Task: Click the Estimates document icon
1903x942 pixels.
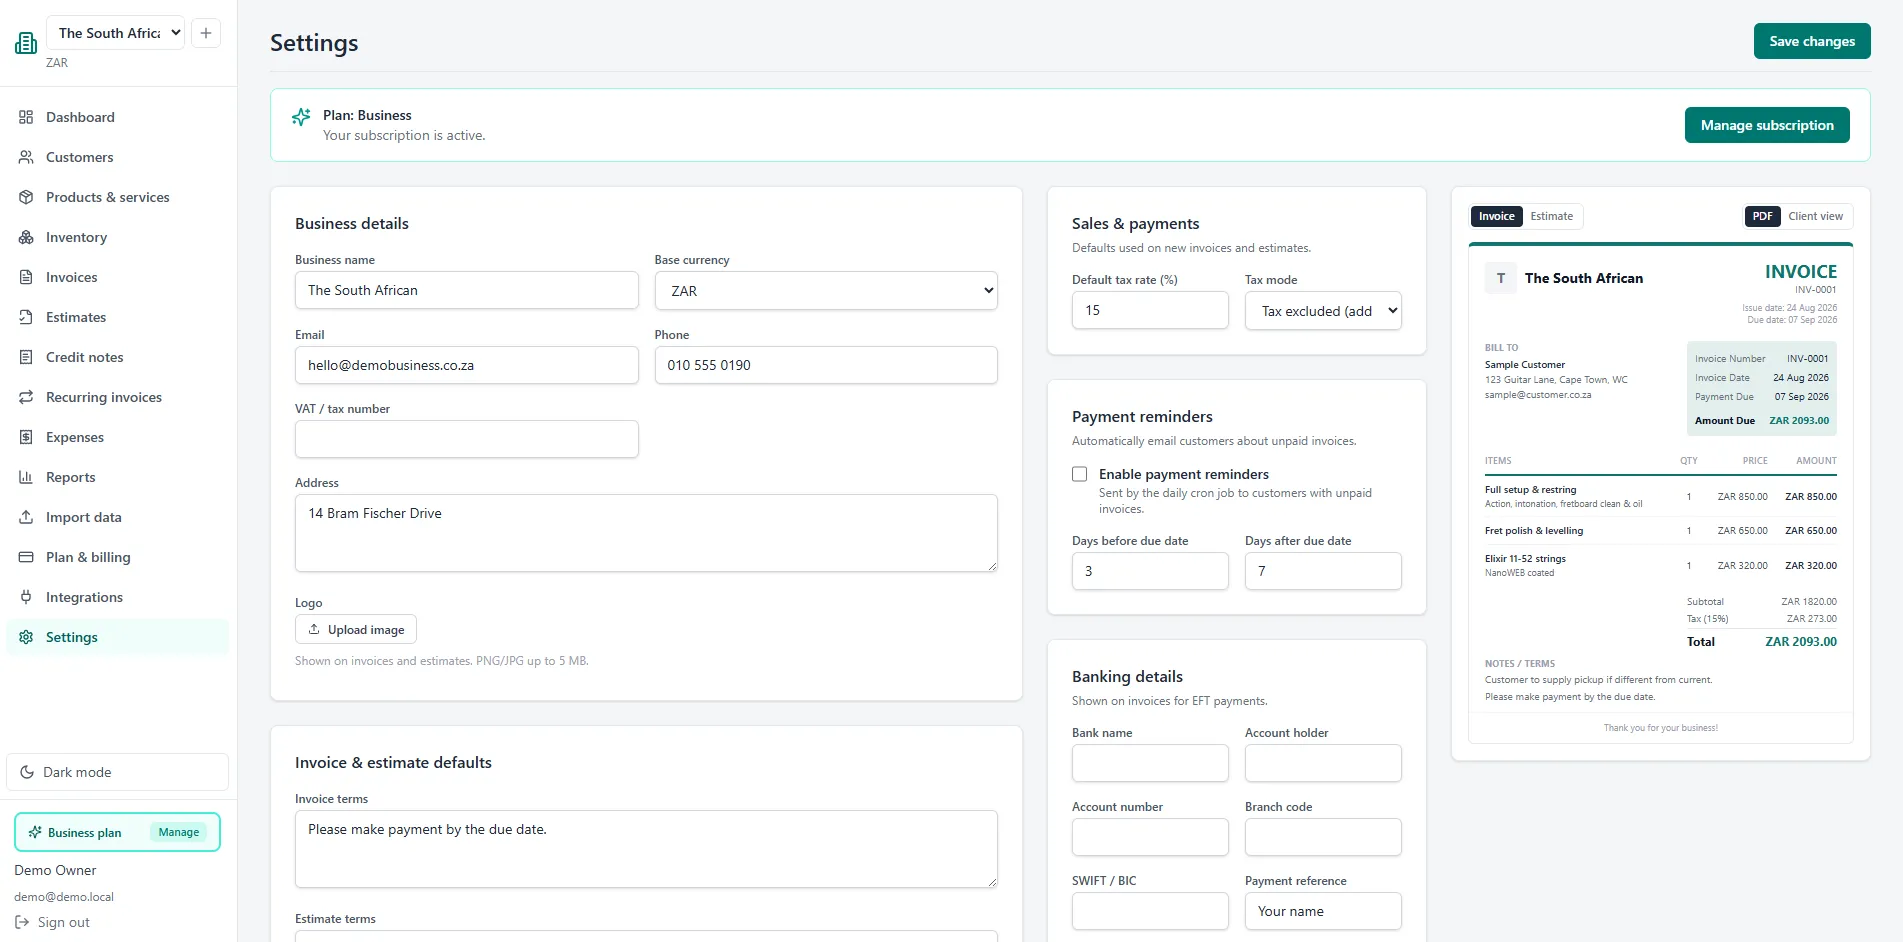Action: pos(26,317)
